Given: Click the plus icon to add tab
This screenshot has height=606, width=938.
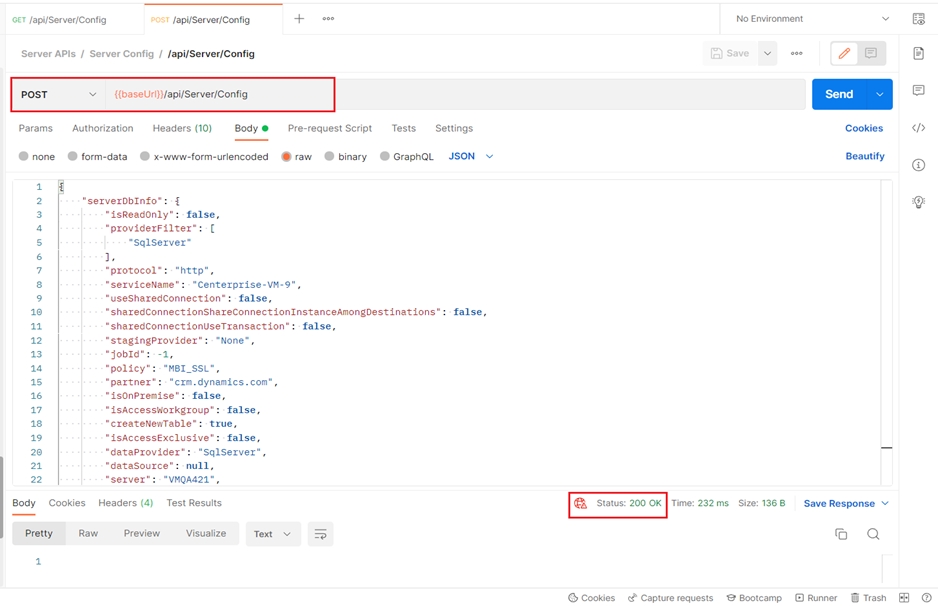Looking at the screenshot, I should point(299,19).
